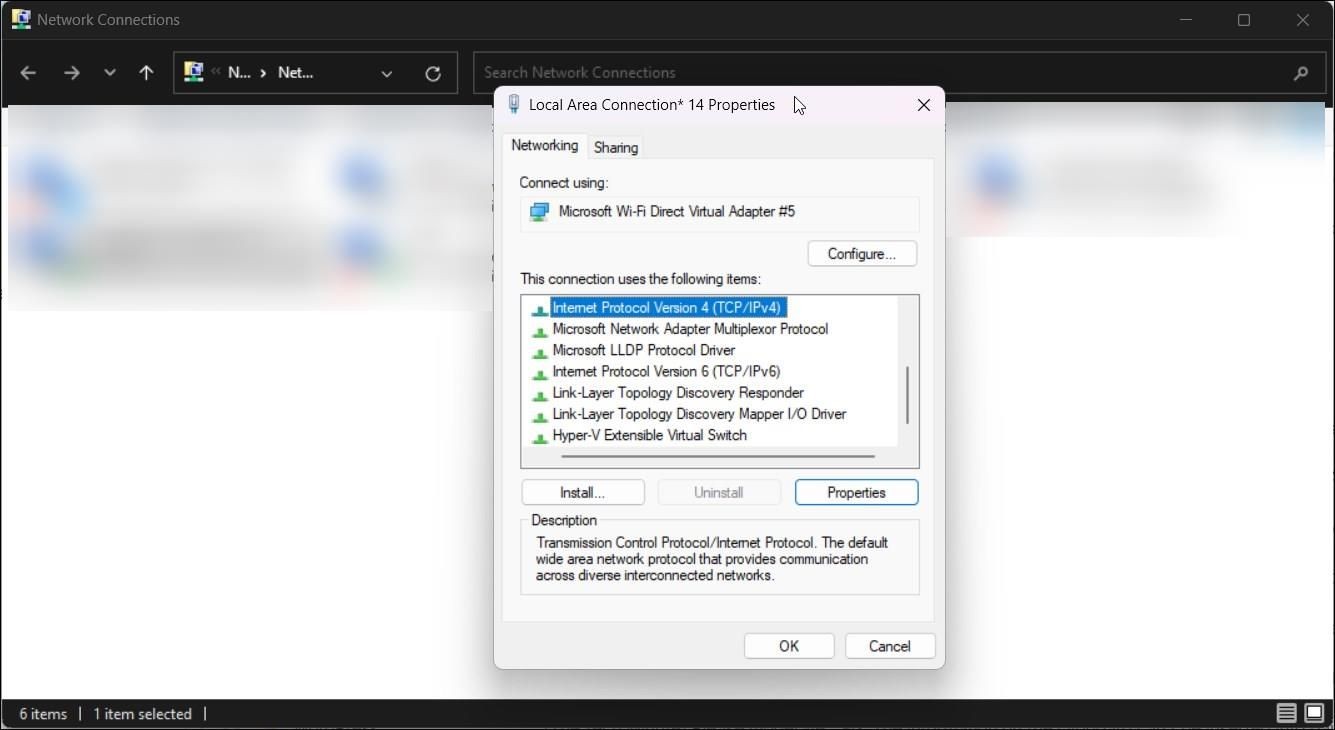Image resolution: width=1335 pixels, height=730 pixels.
Task: Close the Local Area Connection Properties dialog
Action: click(x=923, y=104)
